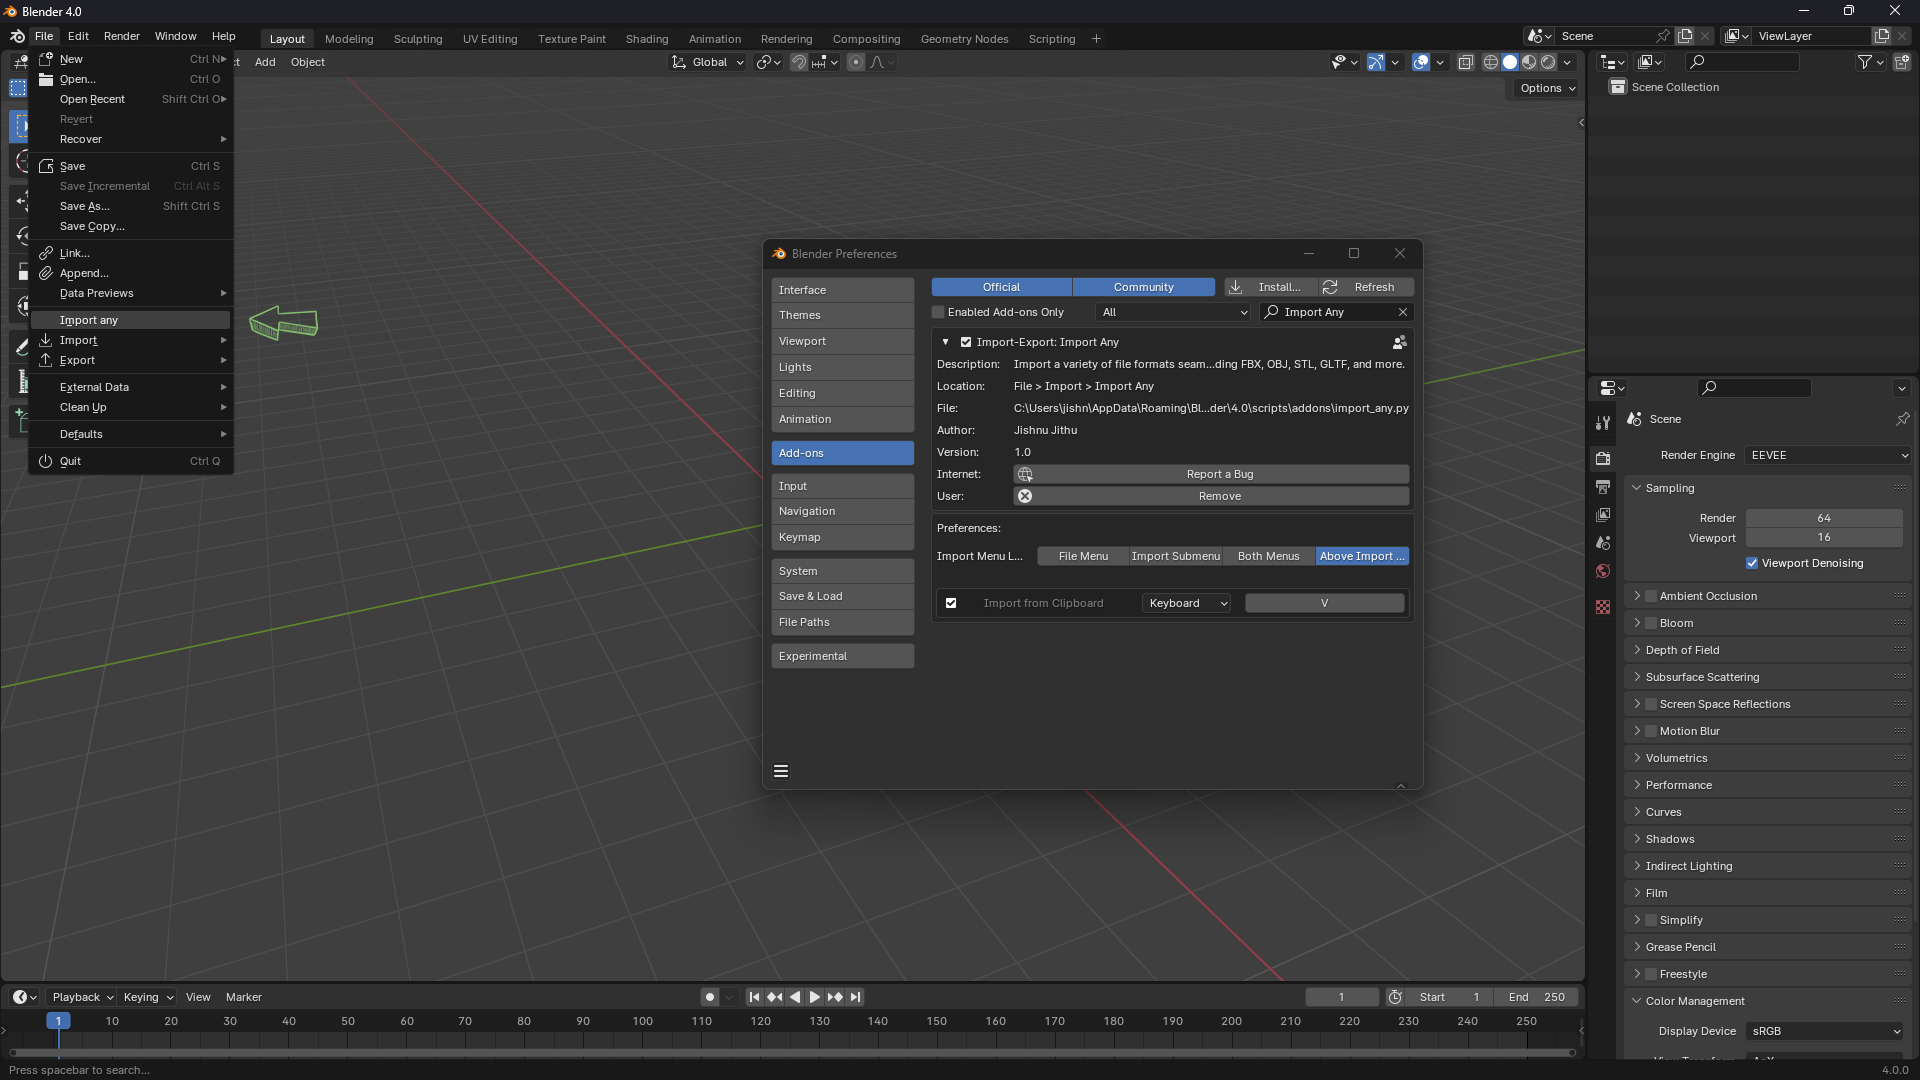Image resolution: width=1920 pixels, height=1080 pixels.
Task: Switch viewport to Rendered shading mode
Action: coord(1548,62)
